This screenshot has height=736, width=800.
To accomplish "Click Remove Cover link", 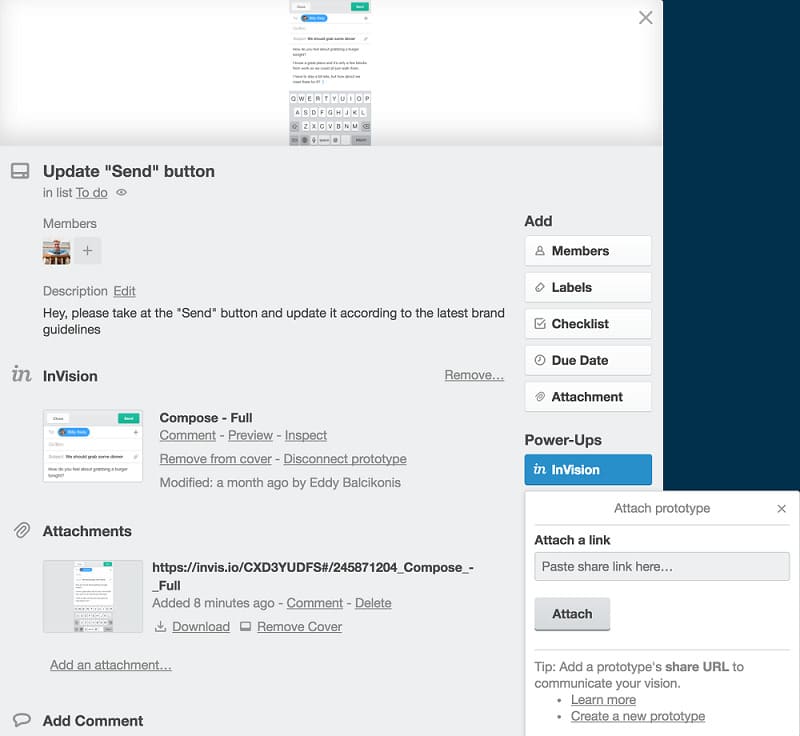I will coord(299,627).
